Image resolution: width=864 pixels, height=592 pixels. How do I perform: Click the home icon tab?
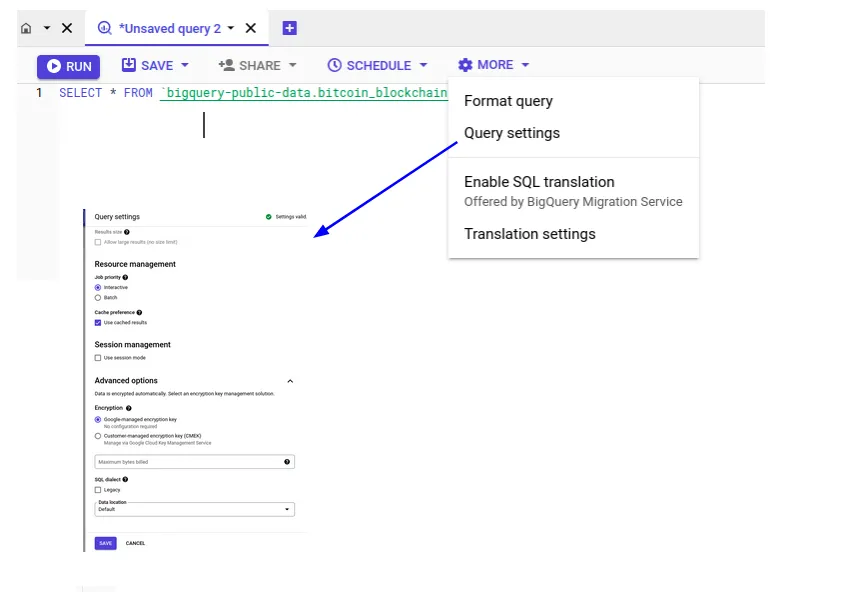tap(26, 28)
